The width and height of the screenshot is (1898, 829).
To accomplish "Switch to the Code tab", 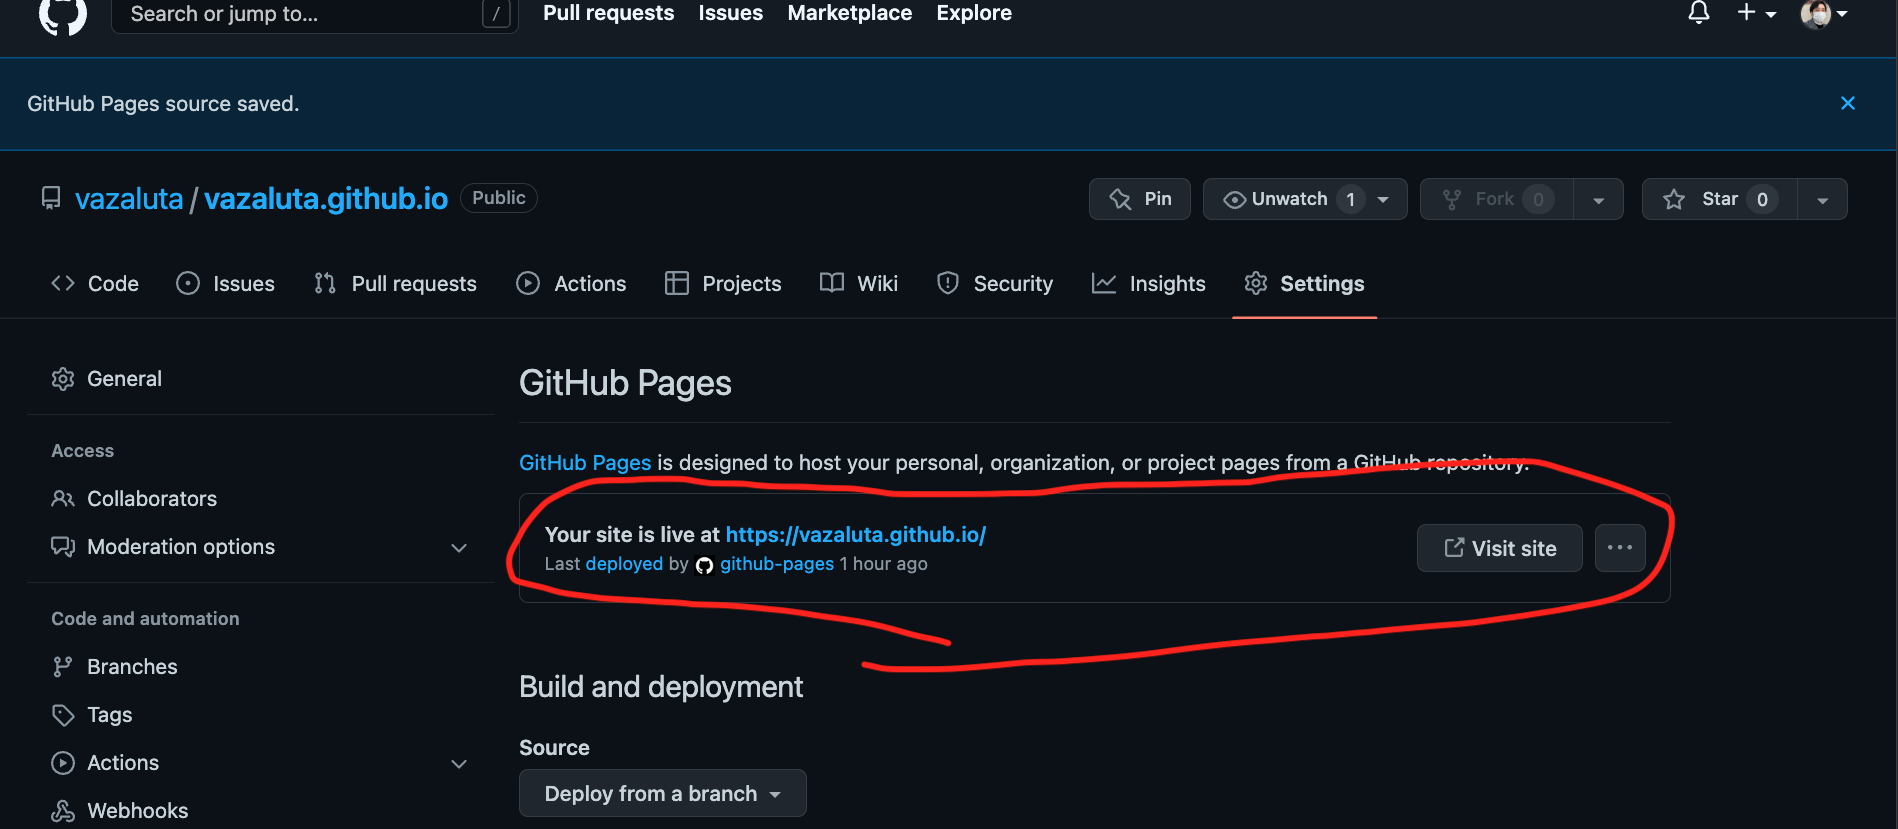I will click(95, 284).
